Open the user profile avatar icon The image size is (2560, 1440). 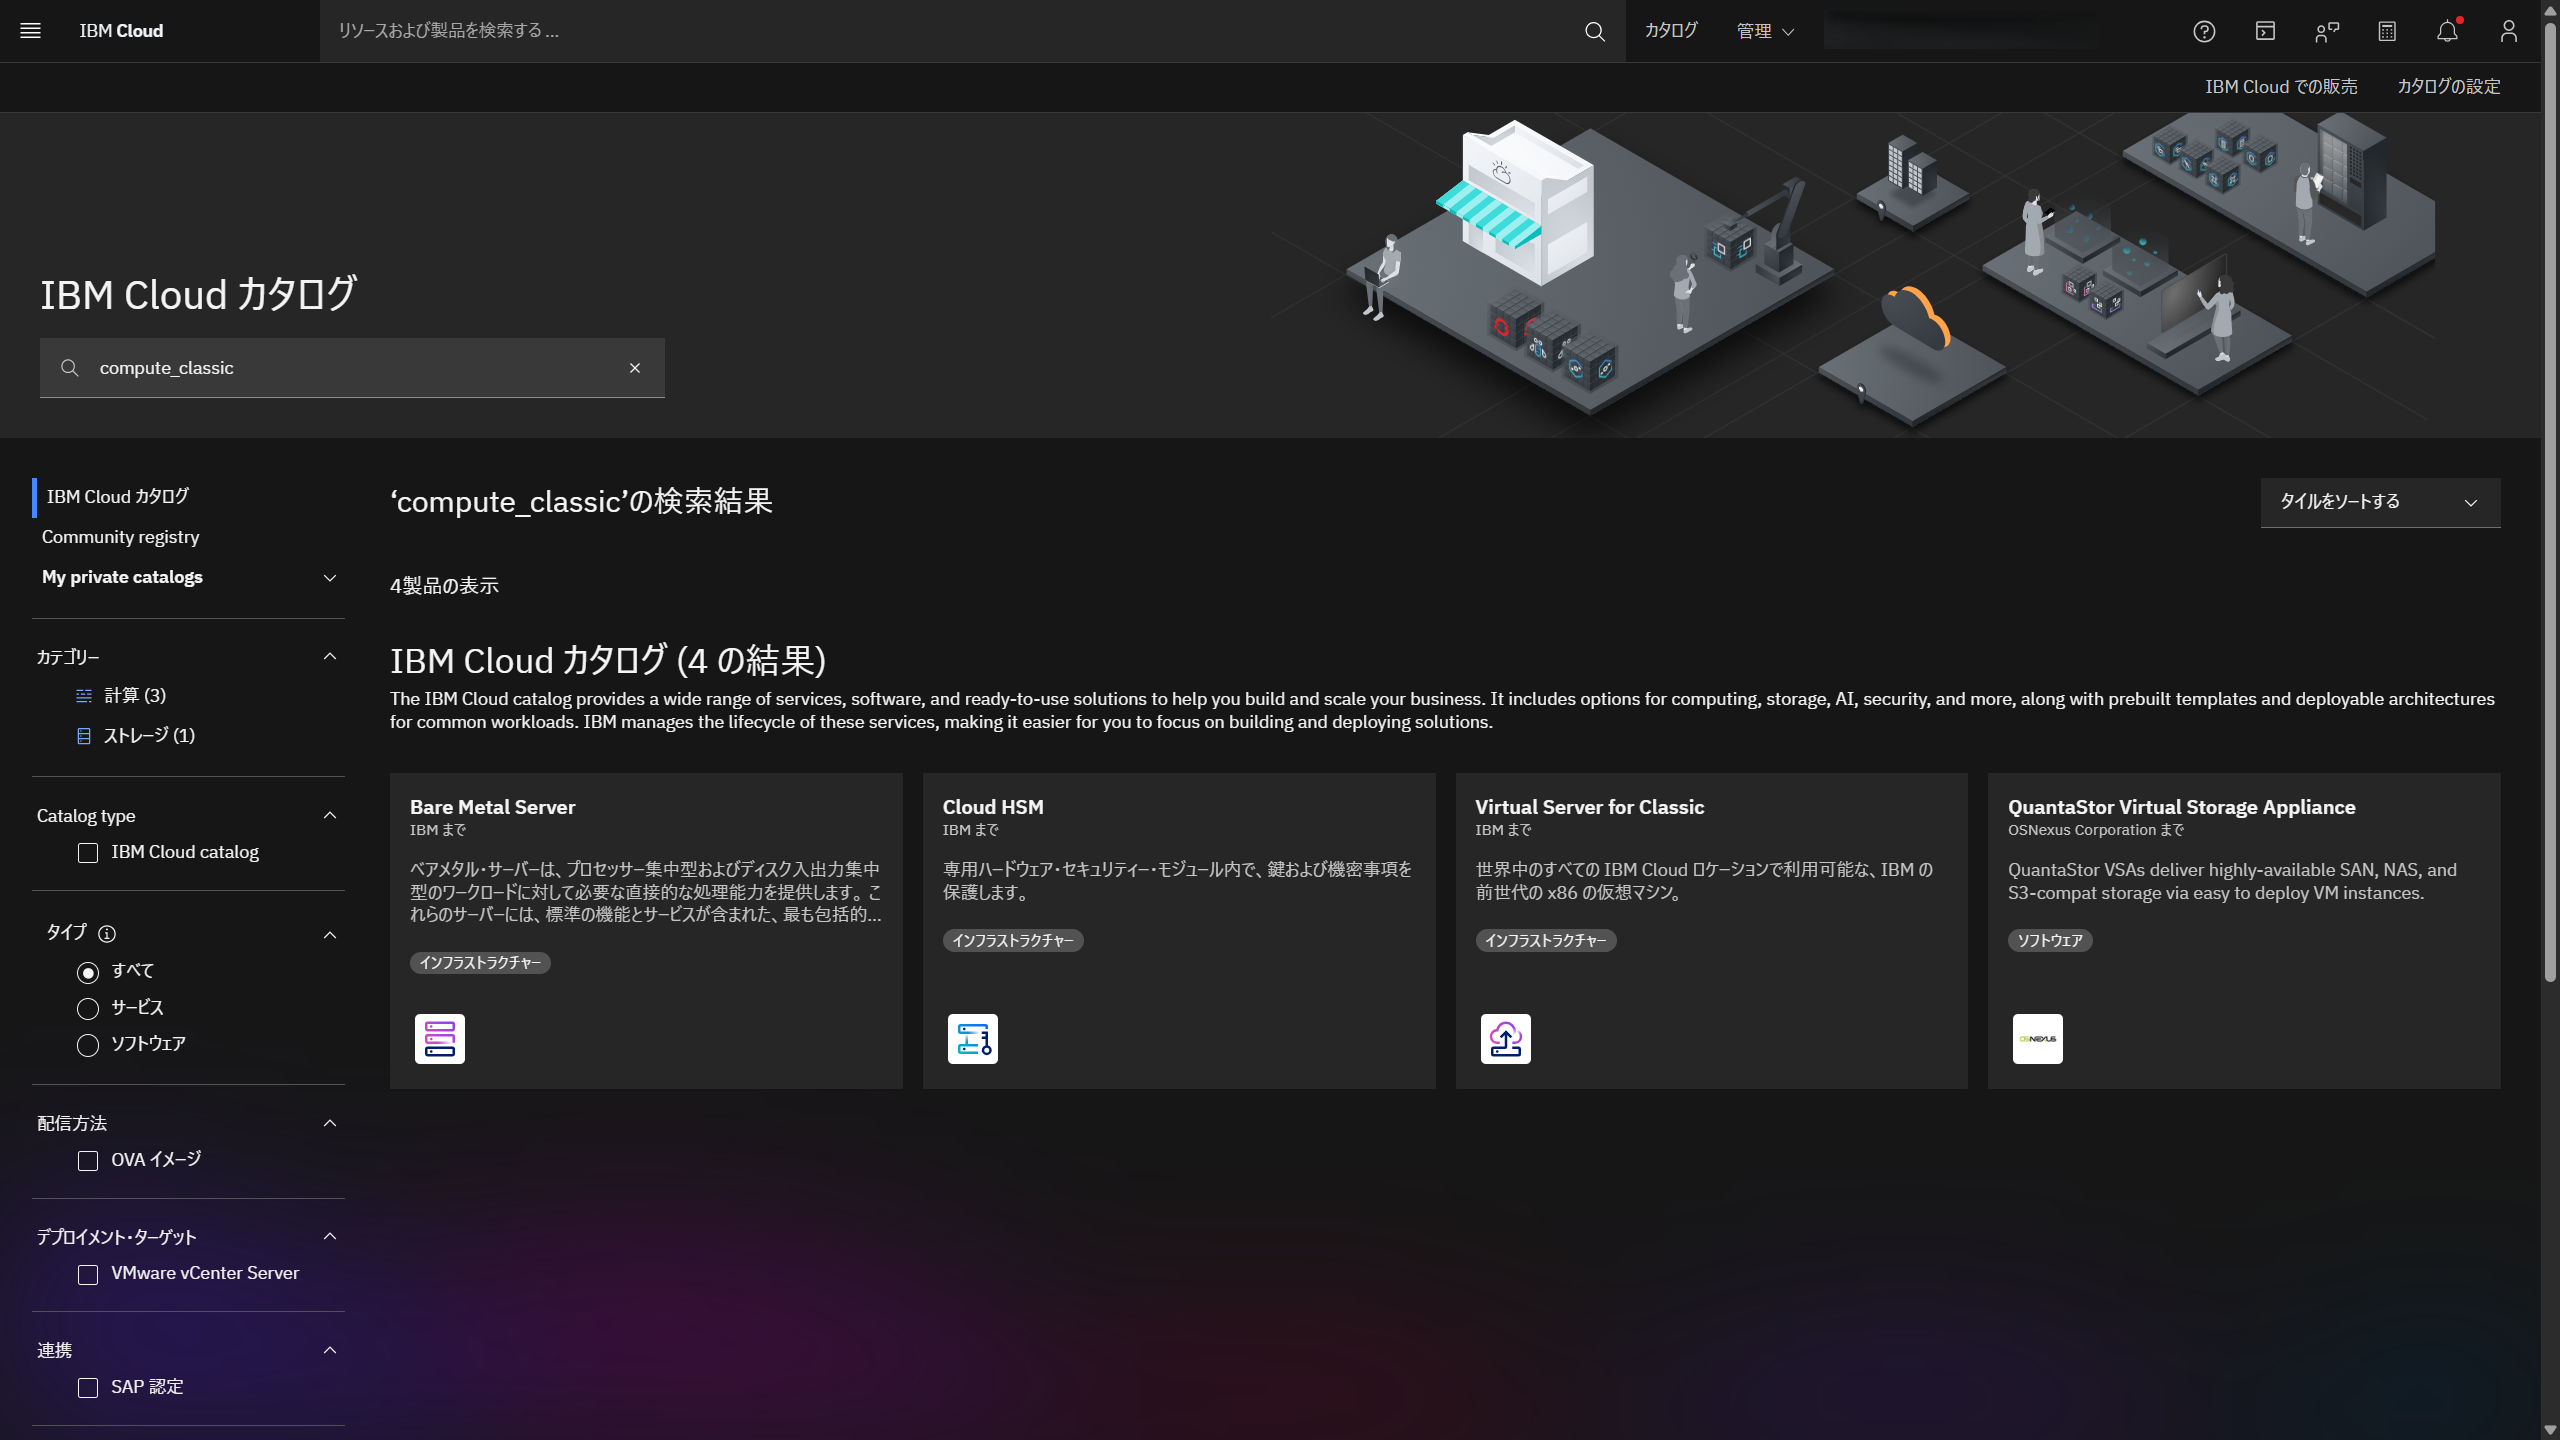(x=2509, y=31)
